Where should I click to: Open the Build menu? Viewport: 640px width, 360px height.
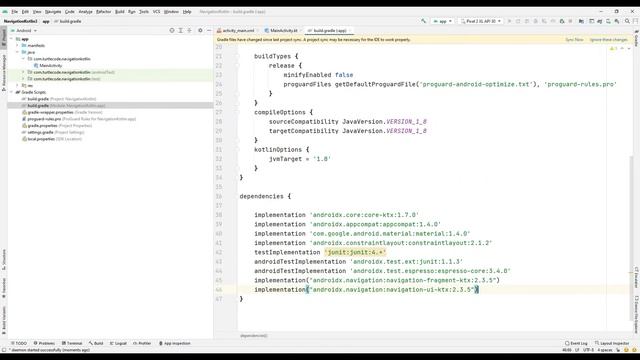pos(120,12)
